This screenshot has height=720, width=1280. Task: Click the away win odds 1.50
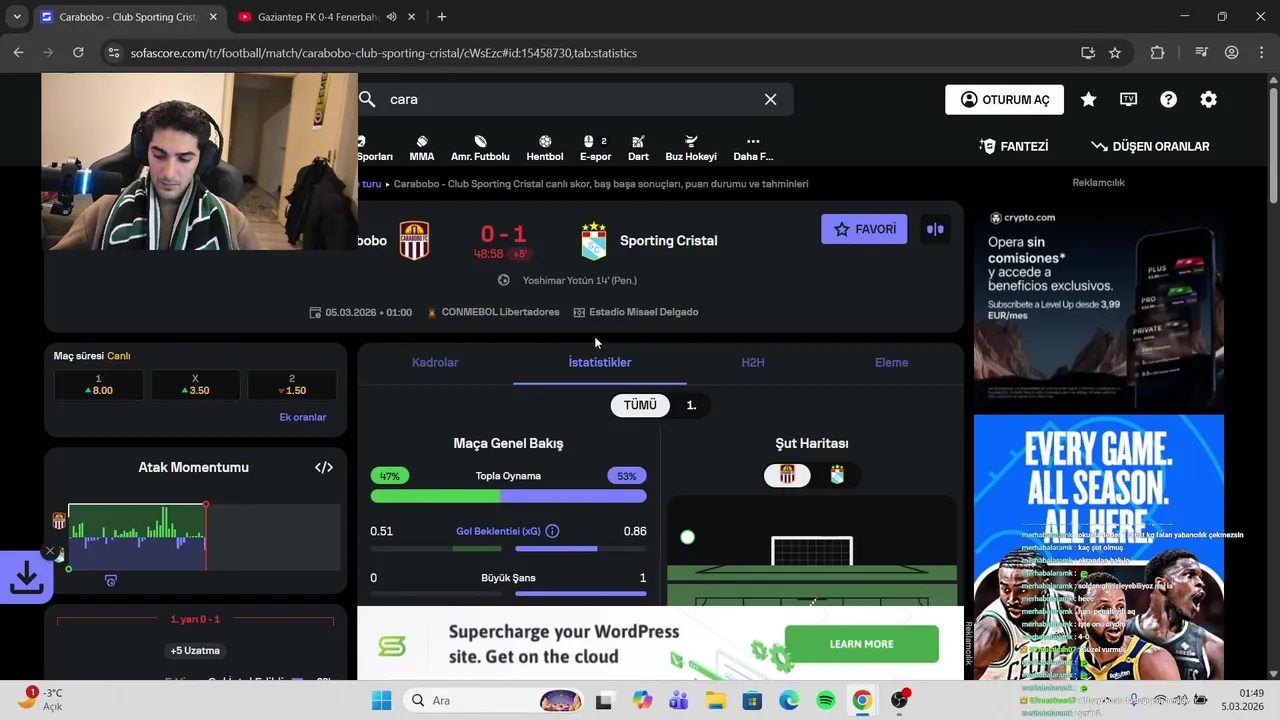292,385
